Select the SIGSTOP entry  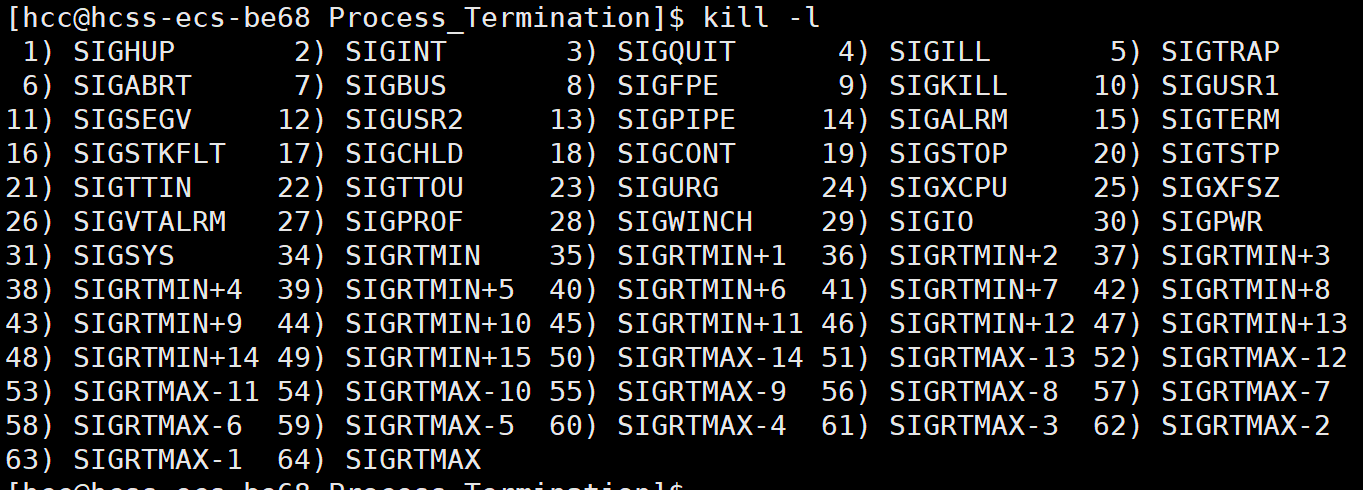pyautogui.click(x=948, y=153)
